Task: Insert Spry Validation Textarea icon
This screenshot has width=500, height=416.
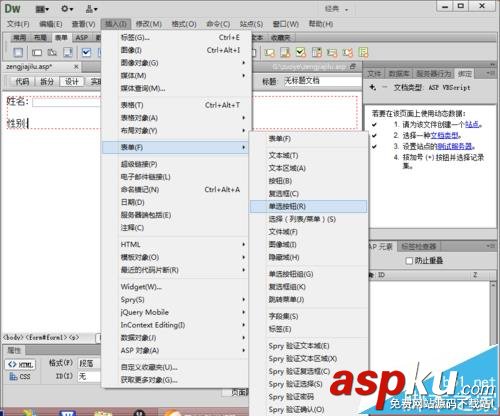Action: (285, 53)
